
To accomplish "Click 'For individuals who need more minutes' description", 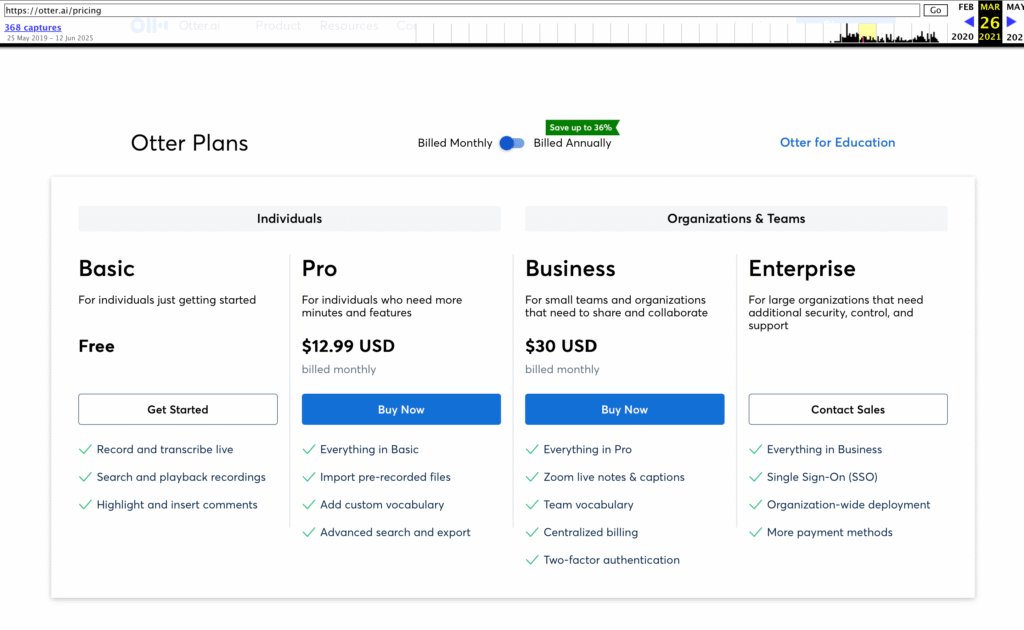I will [x=382, y=306].
